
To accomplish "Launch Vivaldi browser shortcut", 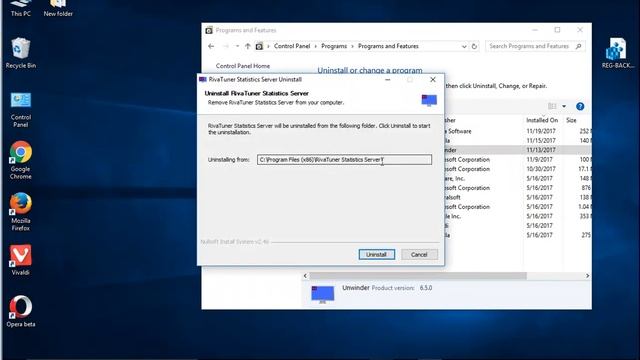I will click(x=21, y=260).
